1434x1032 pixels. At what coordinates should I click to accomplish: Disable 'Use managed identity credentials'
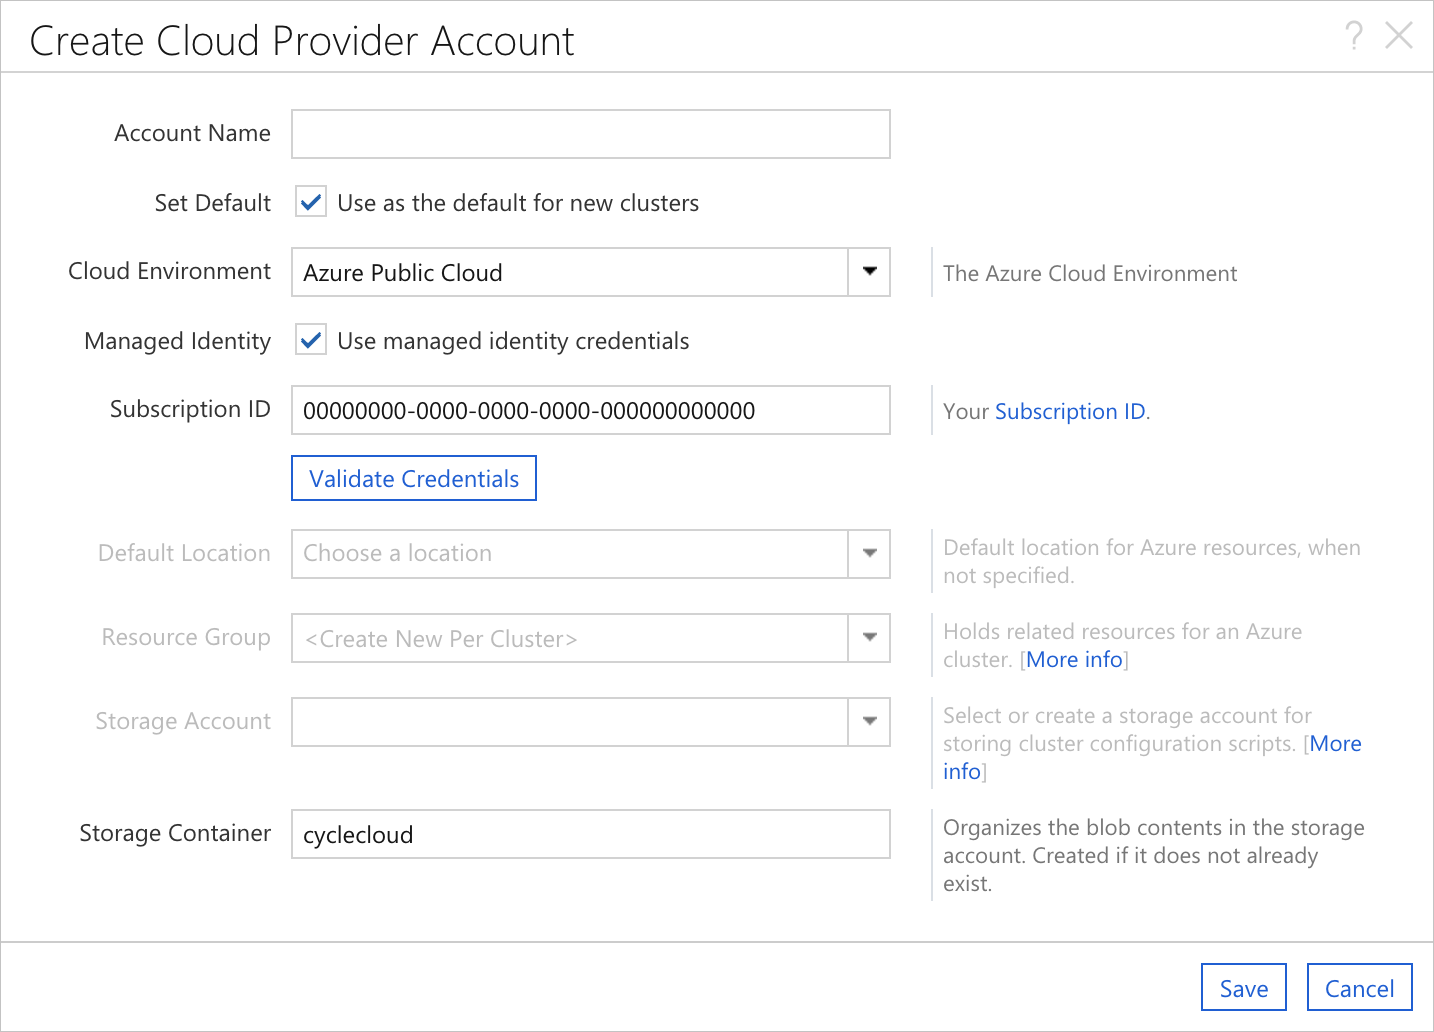tap(310, 339)
